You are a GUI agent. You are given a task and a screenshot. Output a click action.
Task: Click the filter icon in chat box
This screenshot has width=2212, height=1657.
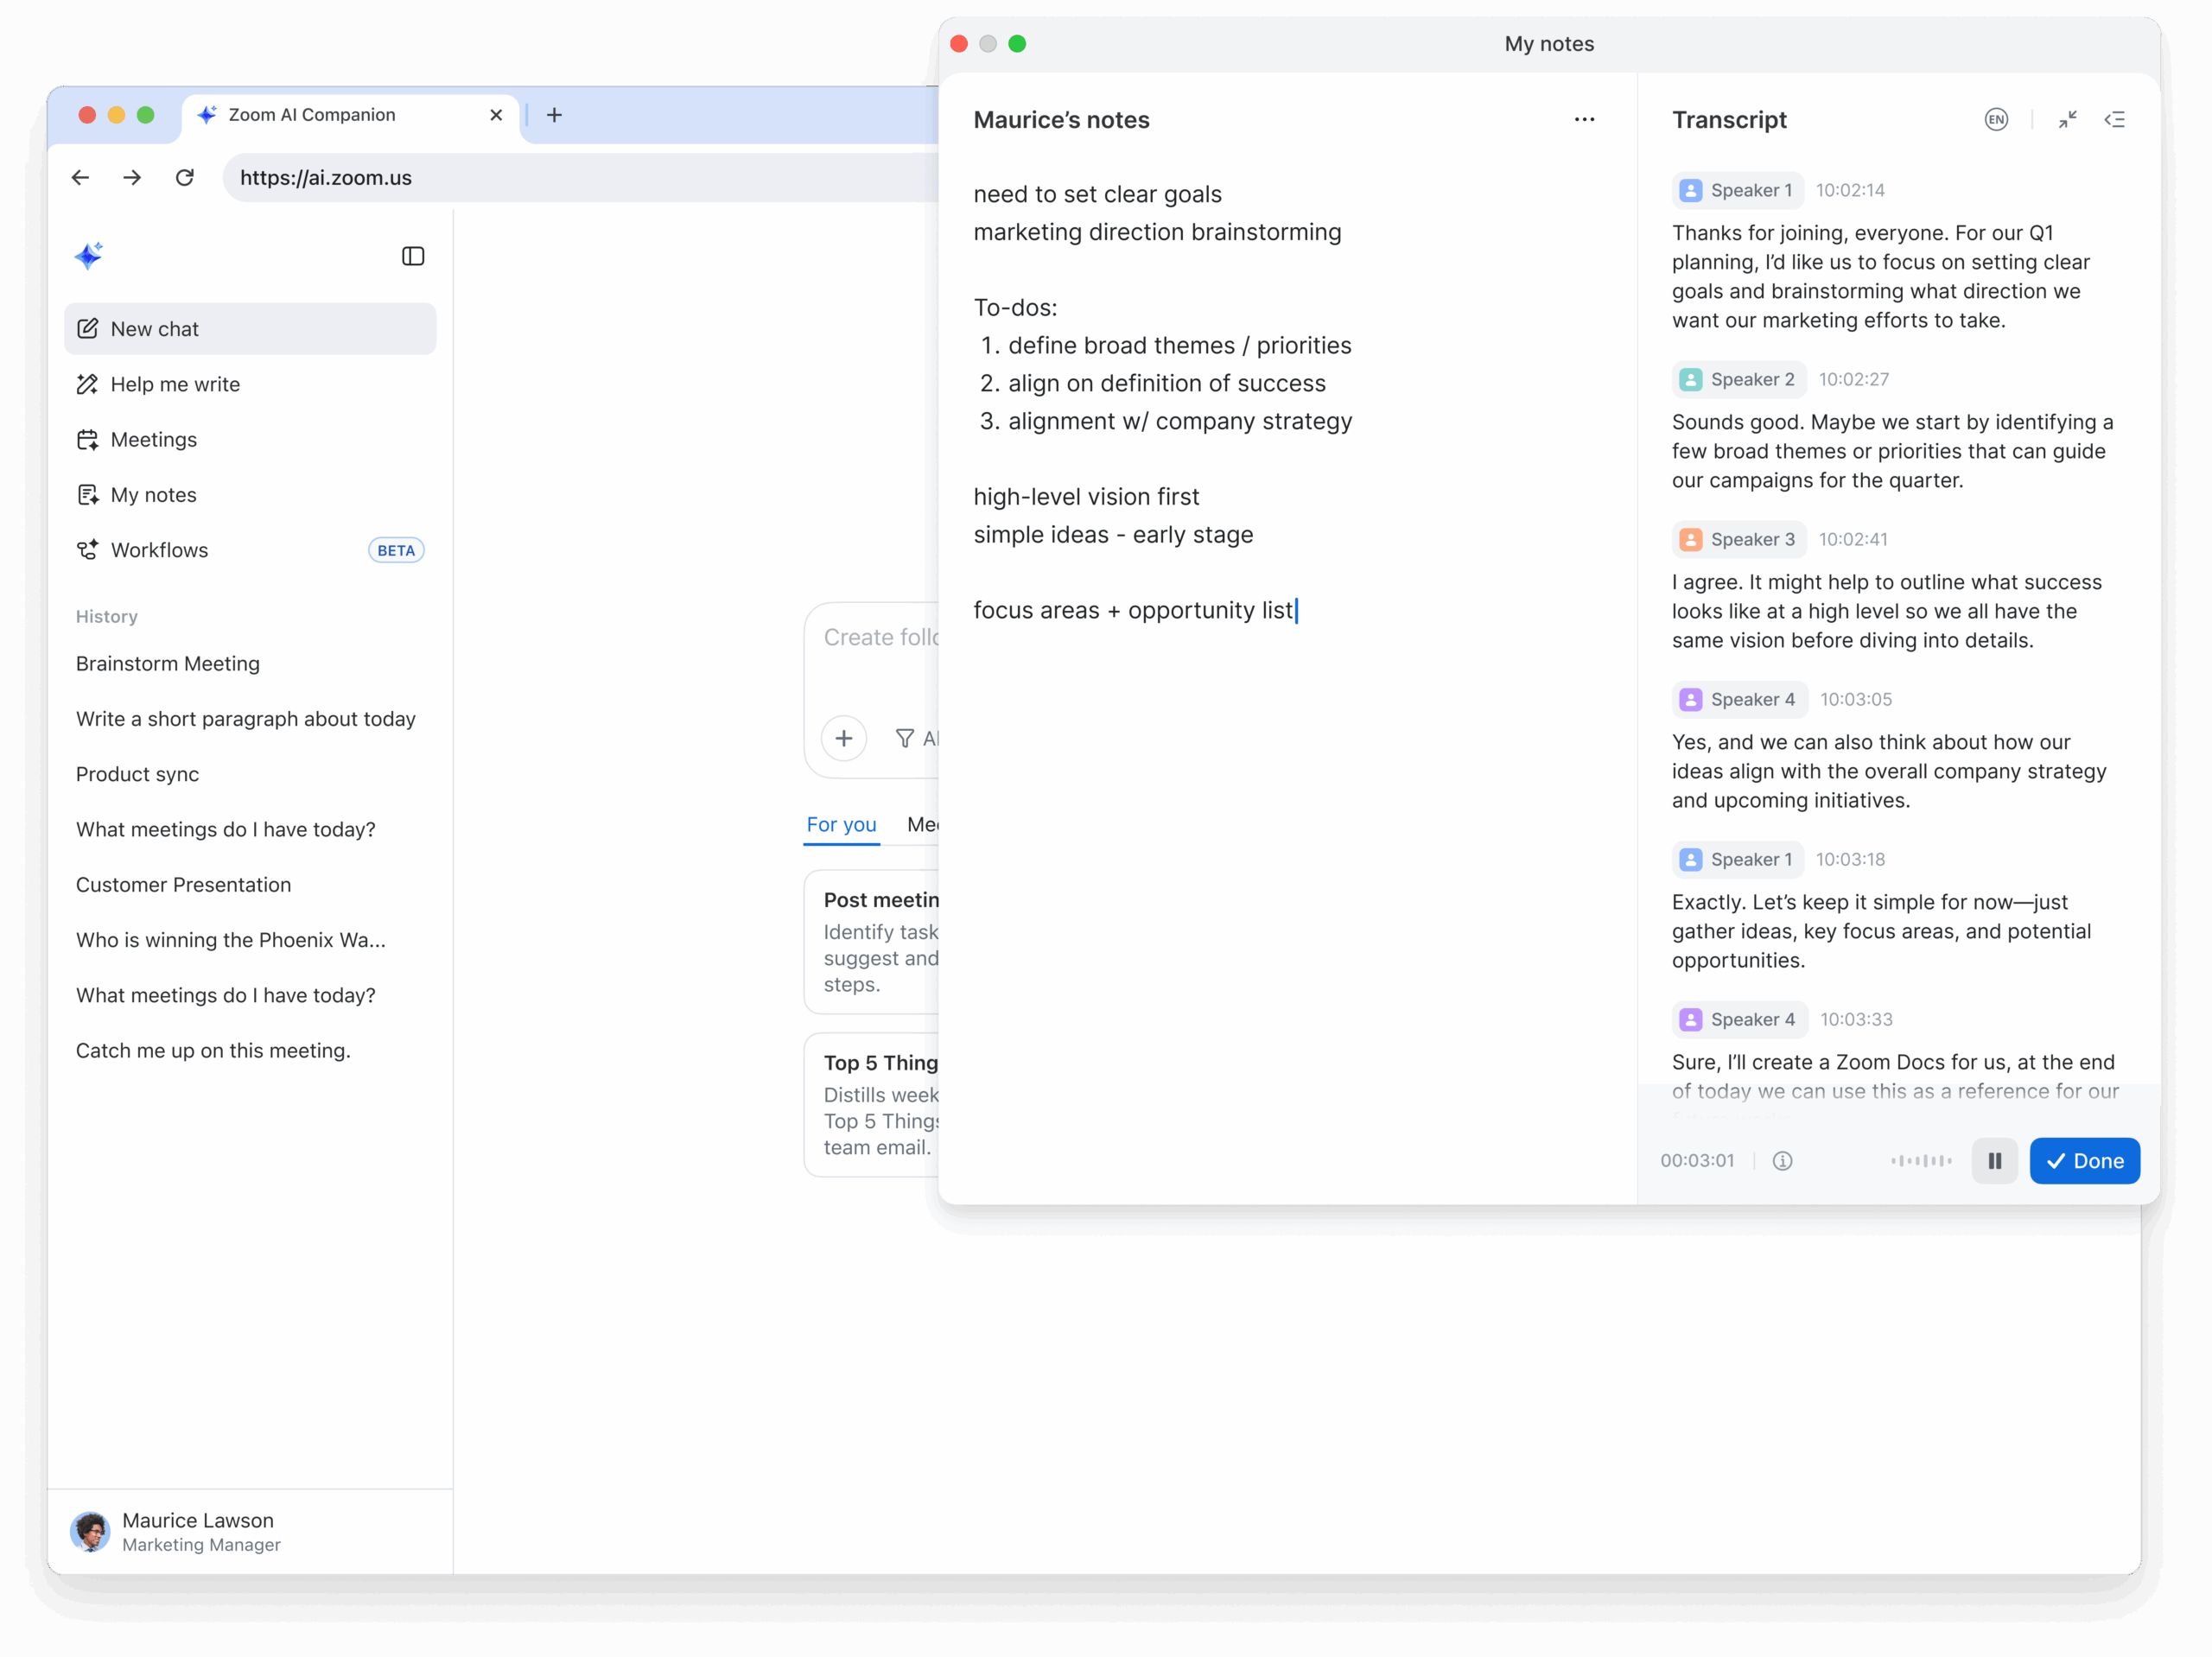point(905,738)
